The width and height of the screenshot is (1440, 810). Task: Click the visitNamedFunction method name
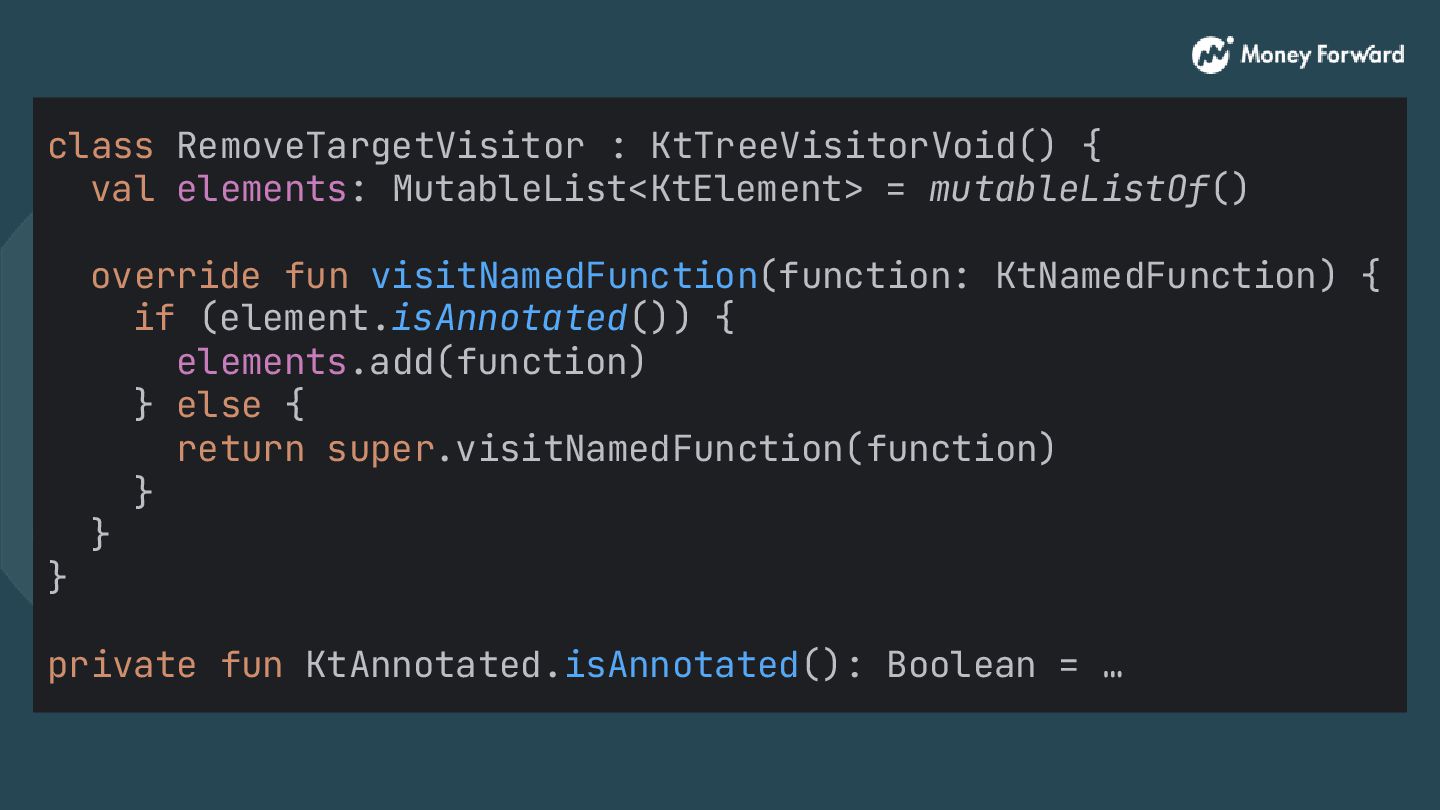565,276
